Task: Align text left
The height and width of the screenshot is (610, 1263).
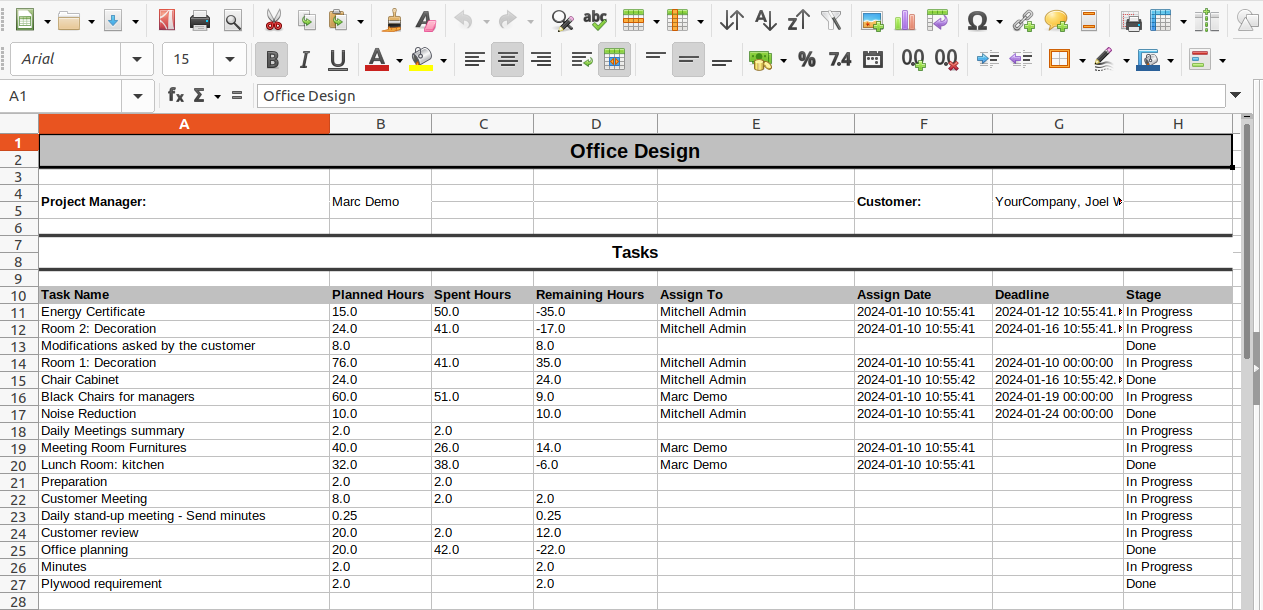Action: 475,60
